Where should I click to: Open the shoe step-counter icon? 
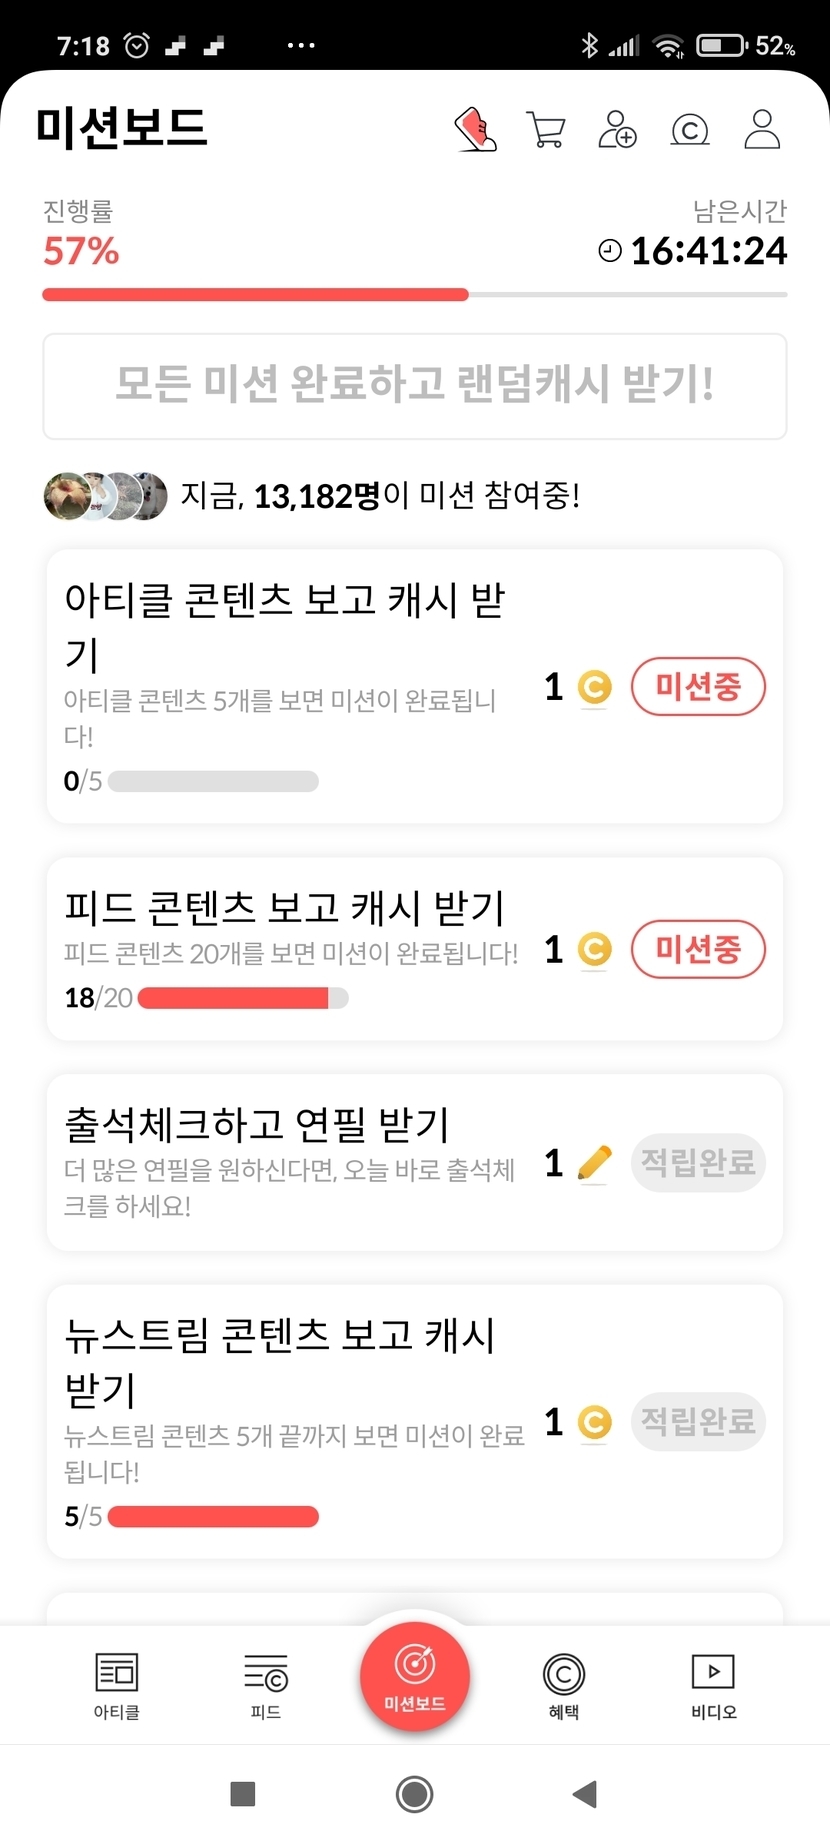click(x=476, y=130)
